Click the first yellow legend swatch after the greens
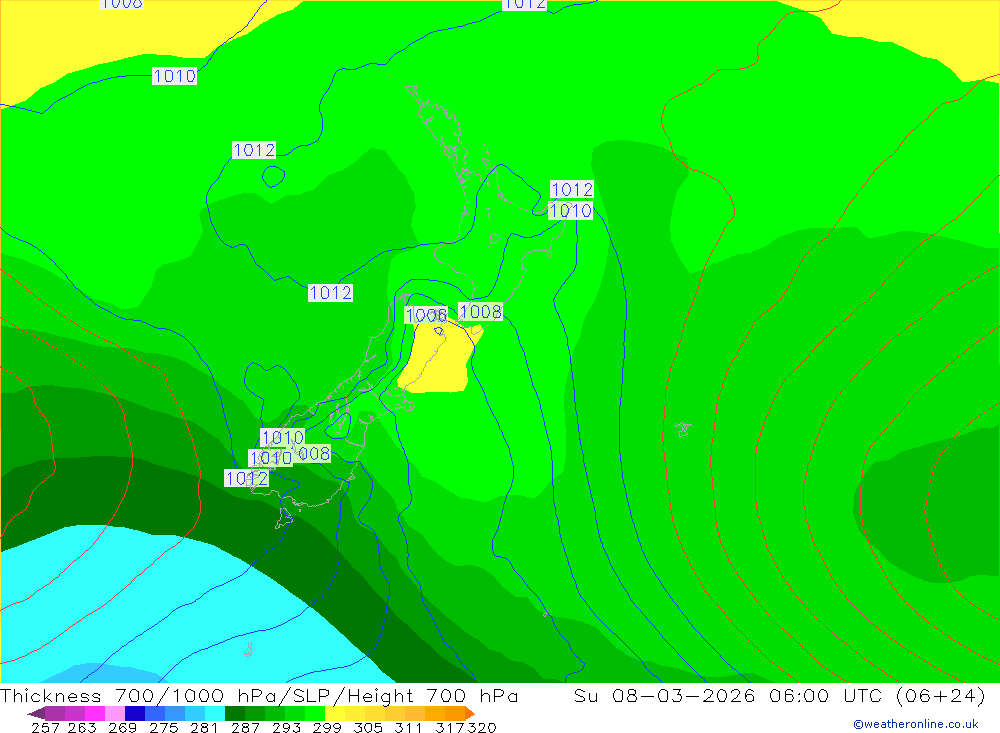Viewport: 1000px width, 733px height. tap(335, 713)
